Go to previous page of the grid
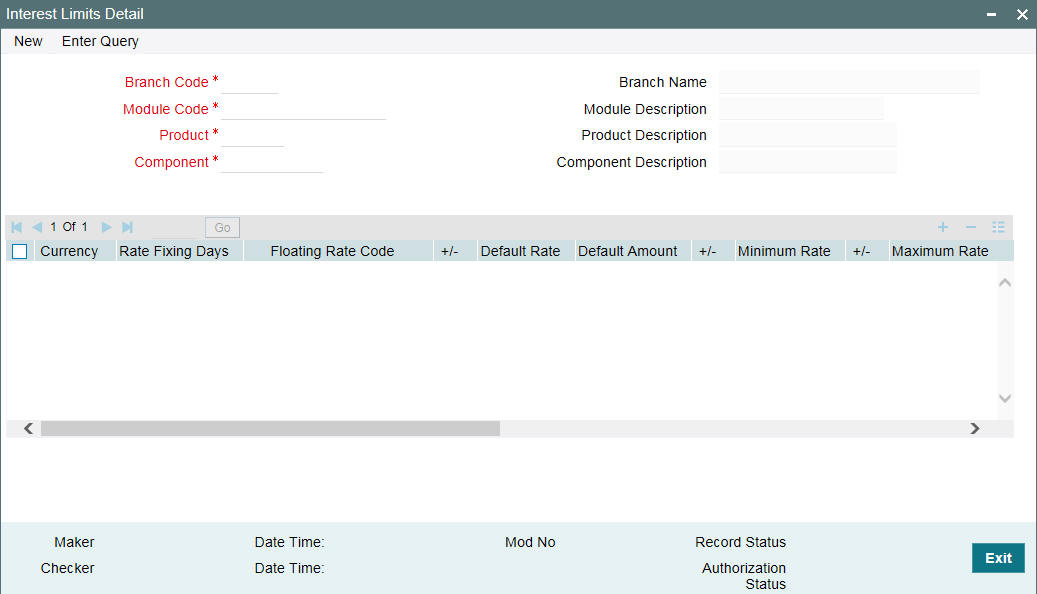The width and height of the screenshot is (1037, 594). pos(37,227)
